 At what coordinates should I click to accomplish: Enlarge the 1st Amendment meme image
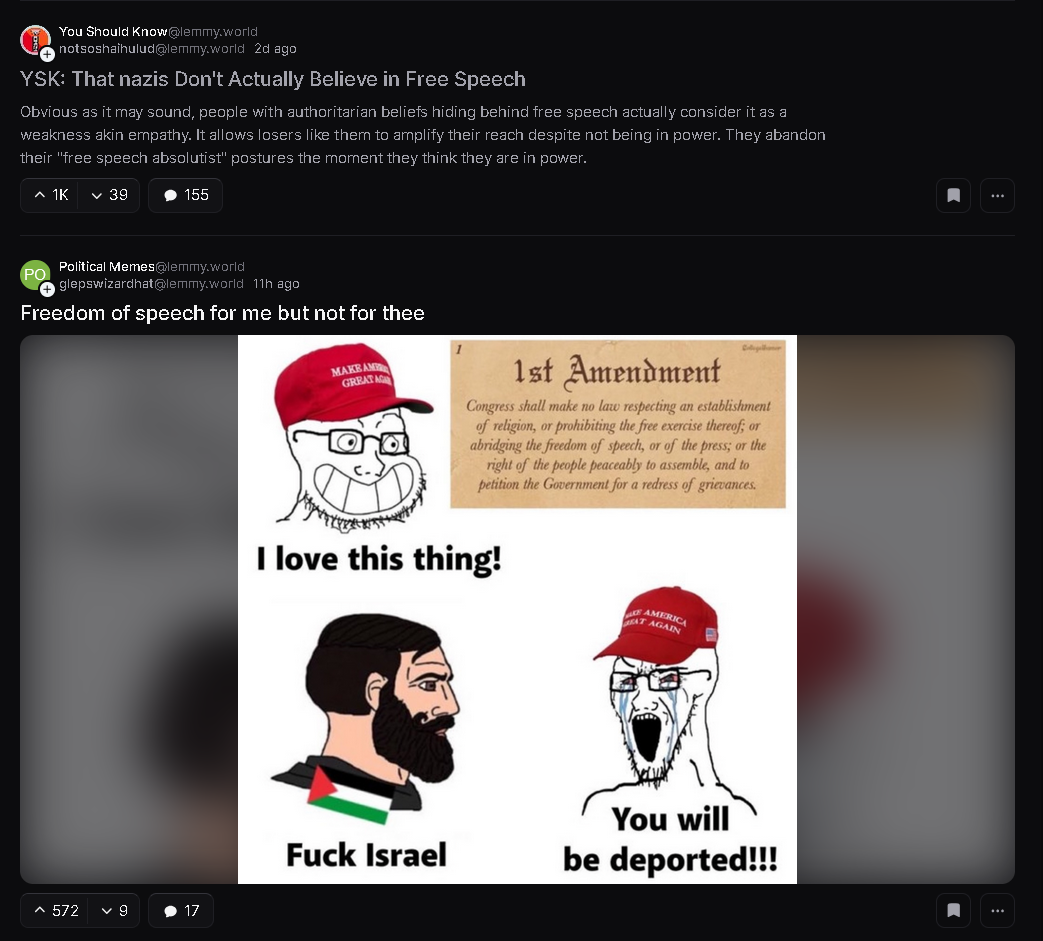pyautogui.click(x=517, y=609)
